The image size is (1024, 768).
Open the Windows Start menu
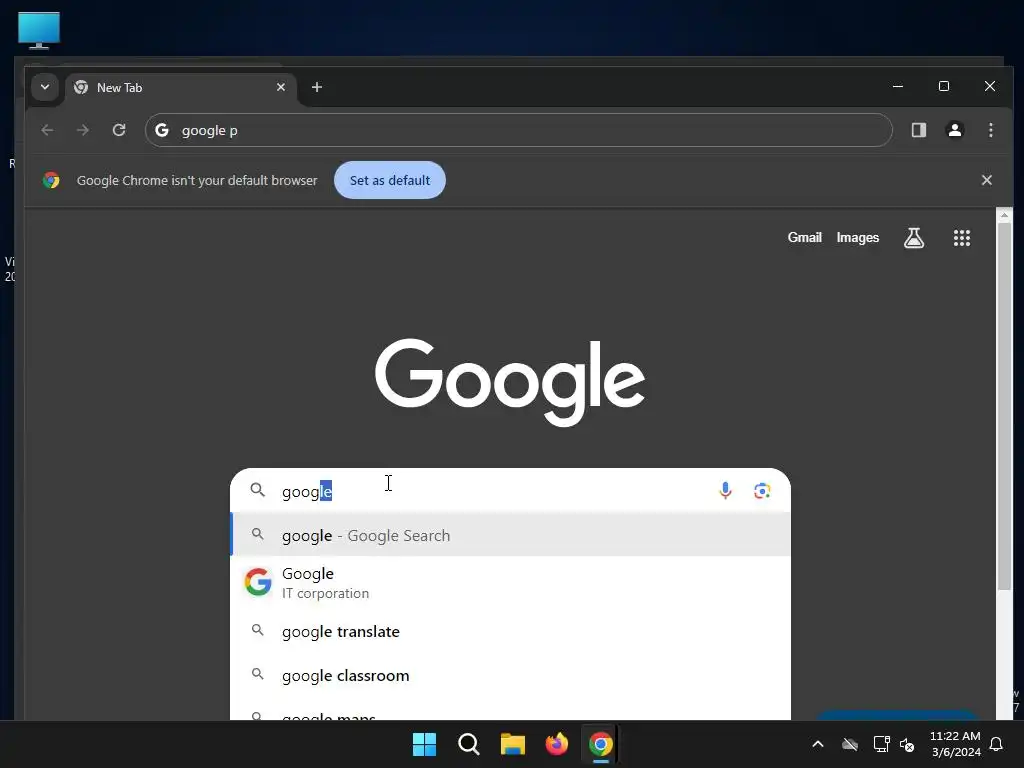(x=424, y=744)
